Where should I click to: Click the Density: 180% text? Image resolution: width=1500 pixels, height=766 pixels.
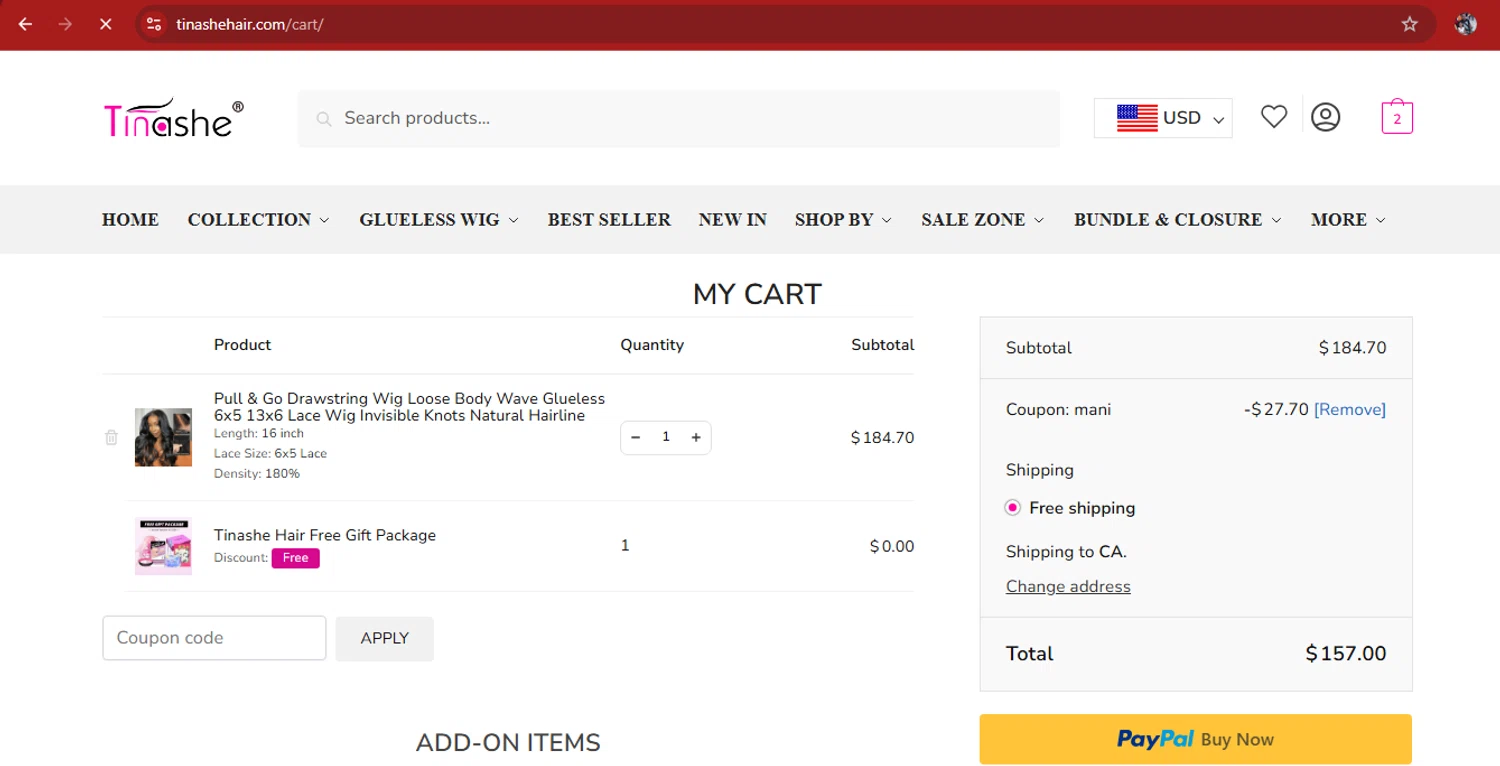pos(257,474)
